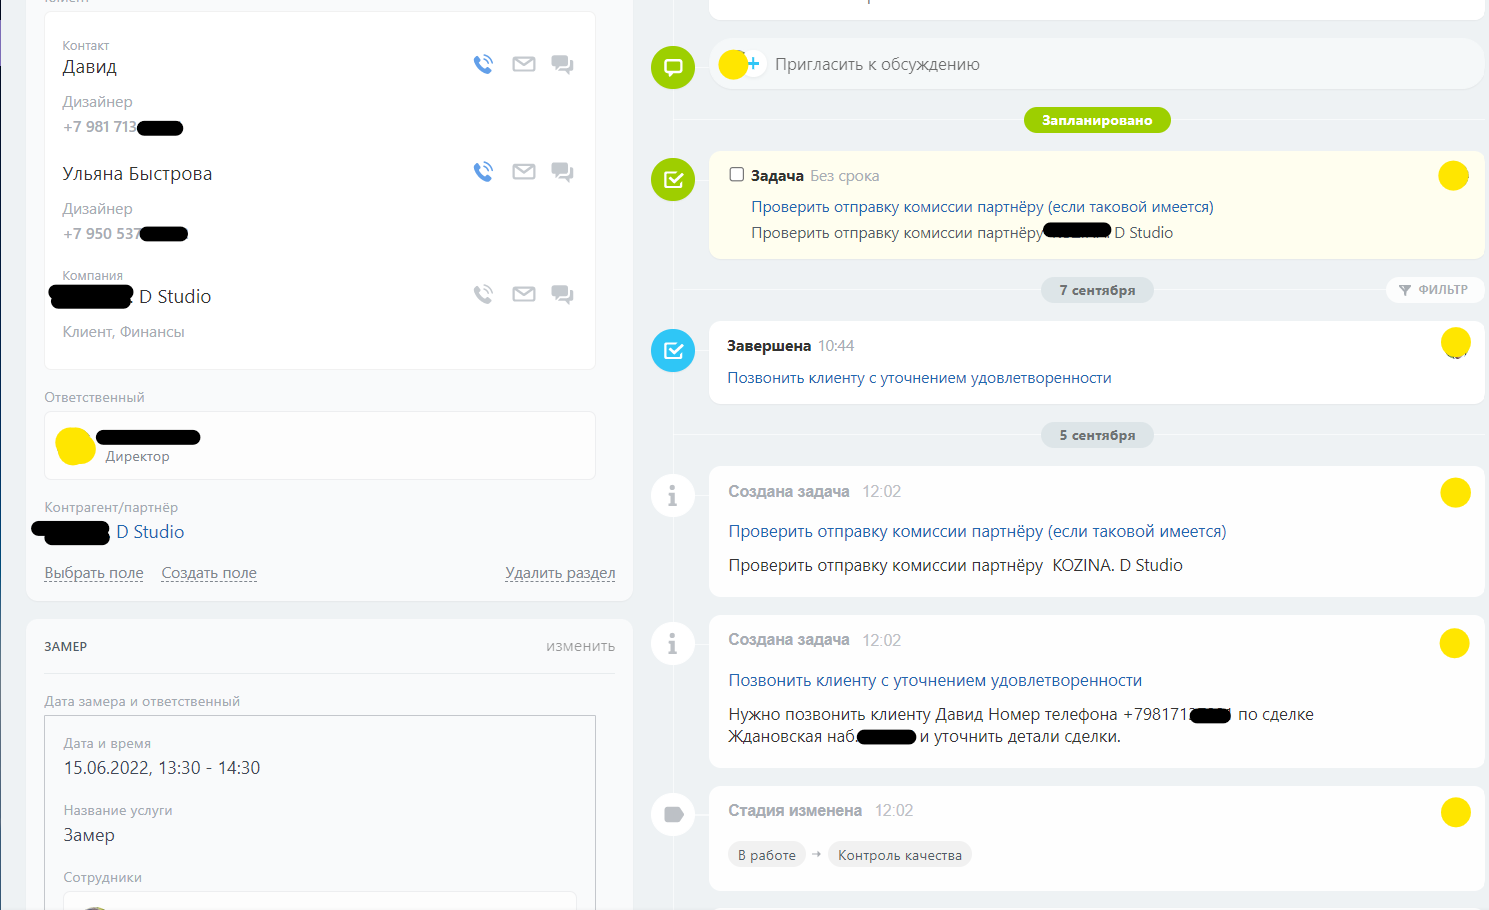1489x910 pixels.
Task: Click Удалить раздел link
Action: (560, 573)
